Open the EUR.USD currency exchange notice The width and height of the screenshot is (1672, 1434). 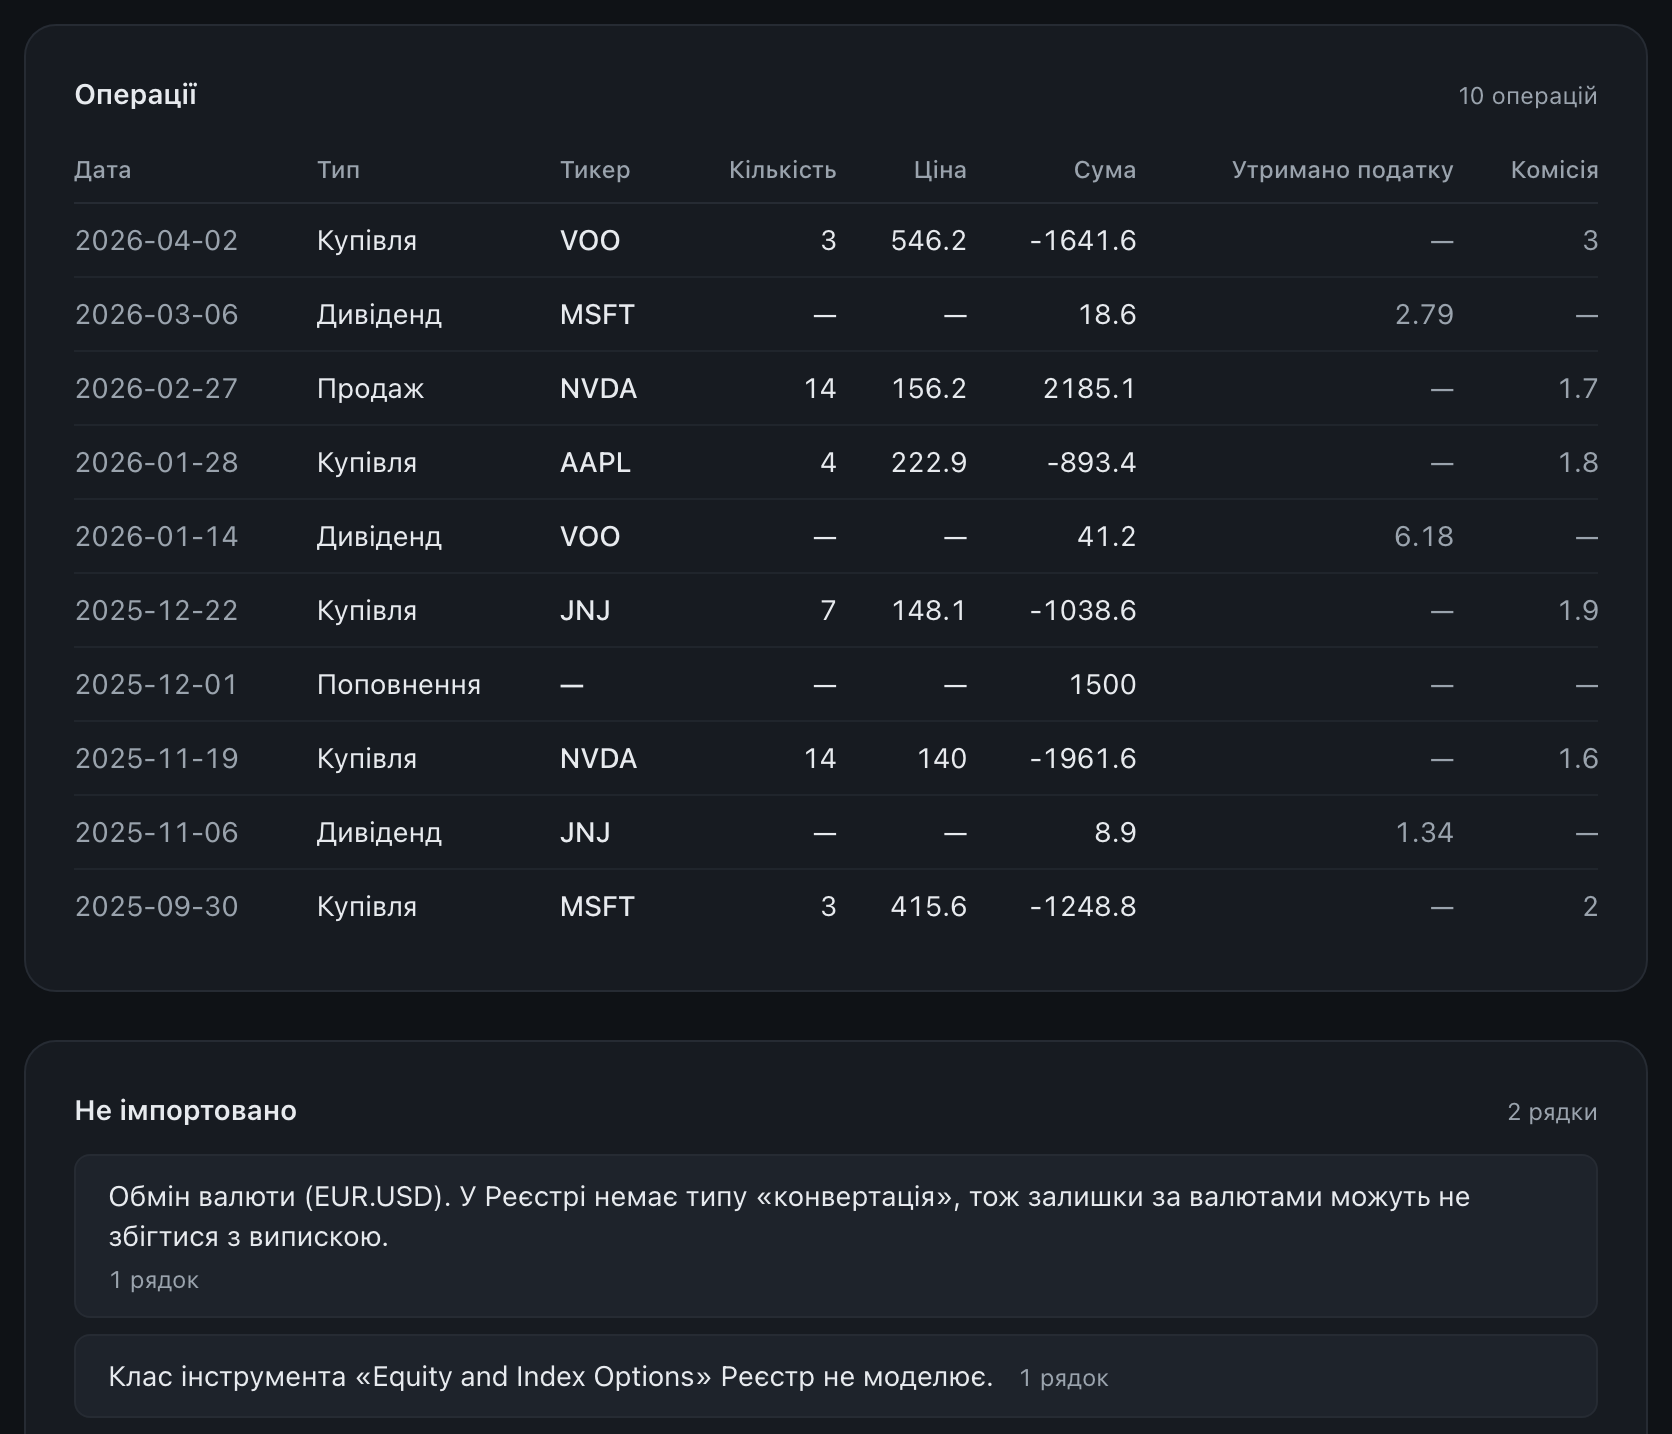[x=836, y=1236]
